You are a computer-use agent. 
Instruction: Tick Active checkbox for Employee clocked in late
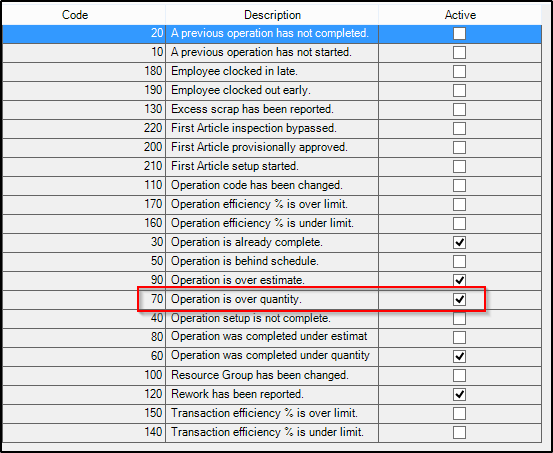pyautogui.click(x=459, y=72)
